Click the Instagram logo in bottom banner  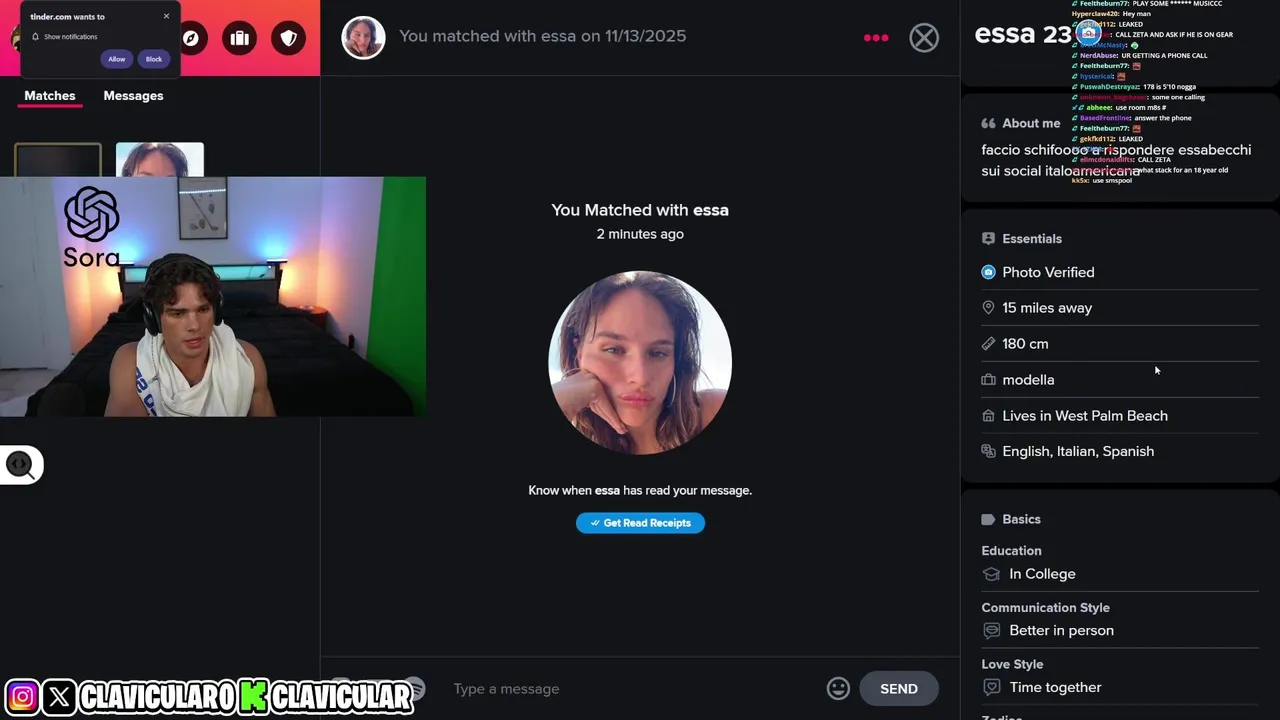tap(22, 697)
